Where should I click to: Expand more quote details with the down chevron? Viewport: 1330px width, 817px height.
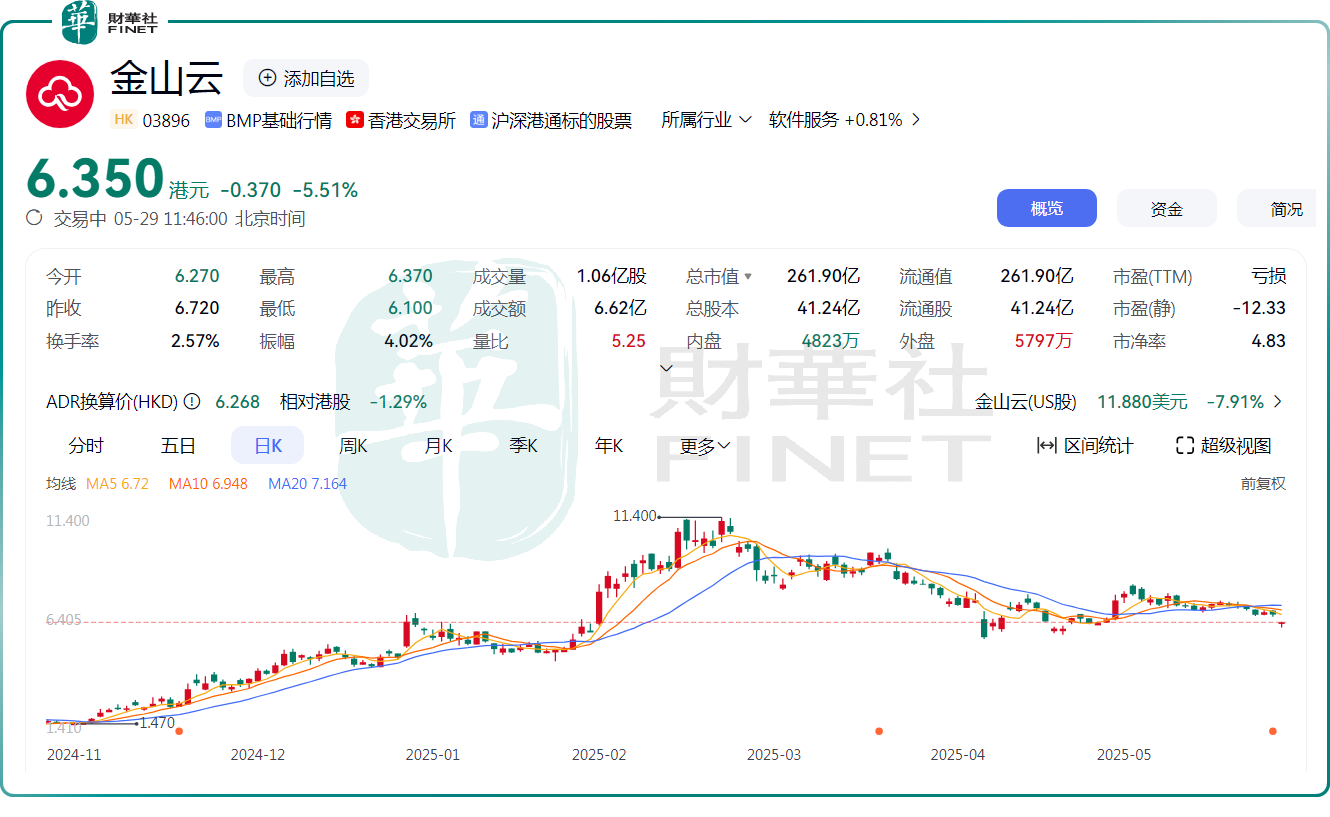[667, 367]
